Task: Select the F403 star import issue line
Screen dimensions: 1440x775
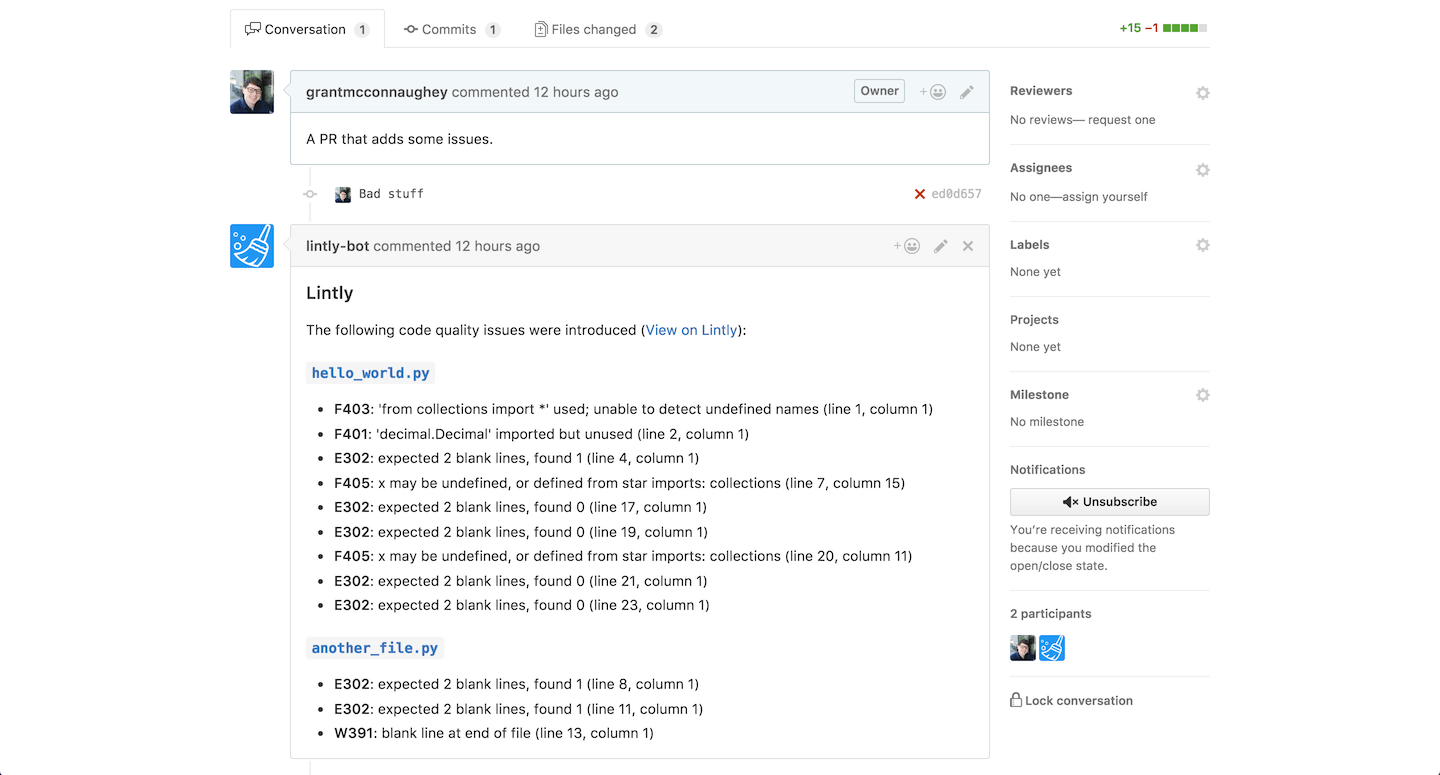Action: [633, 409]
